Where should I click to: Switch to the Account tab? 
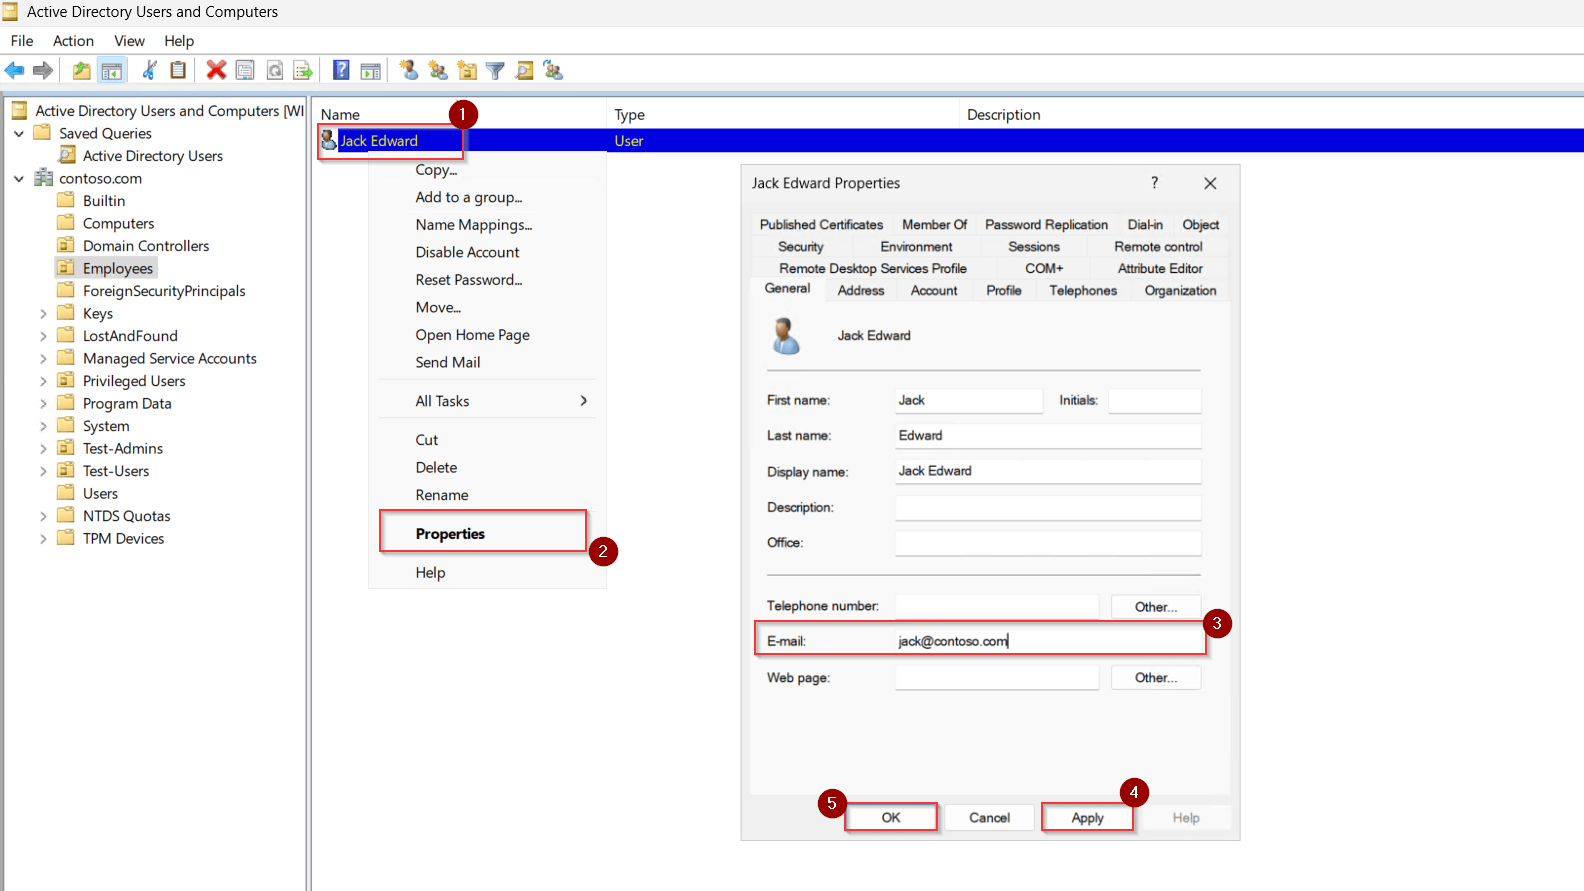coord(934,291)
